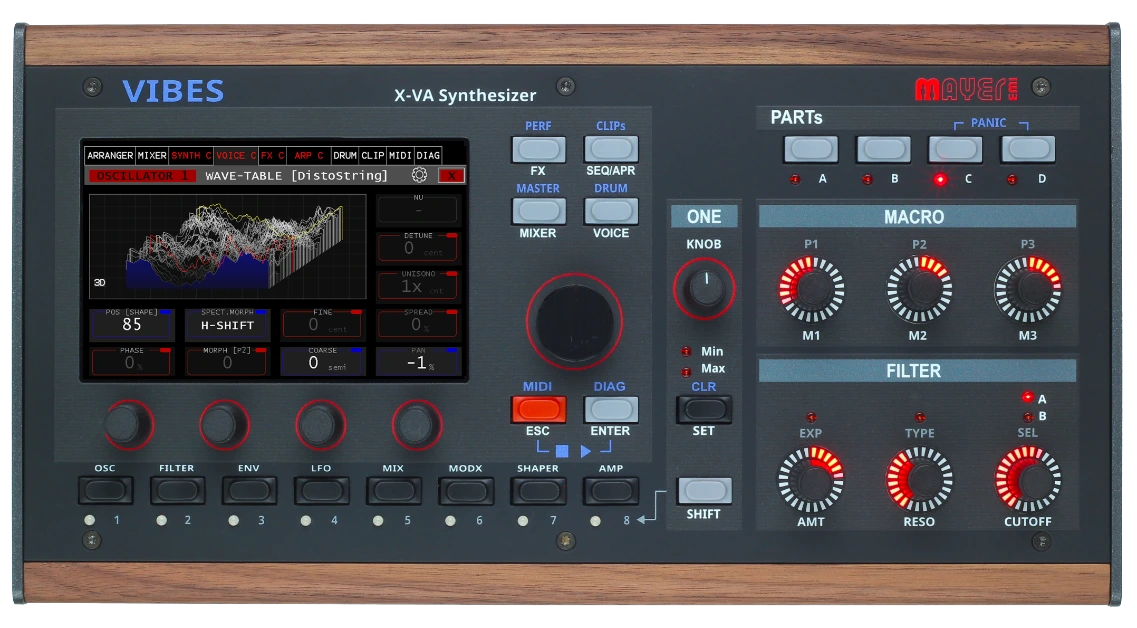
Task: Open WAVE-TABLE [DistoString] selector
Action: (x=296, y=176)
